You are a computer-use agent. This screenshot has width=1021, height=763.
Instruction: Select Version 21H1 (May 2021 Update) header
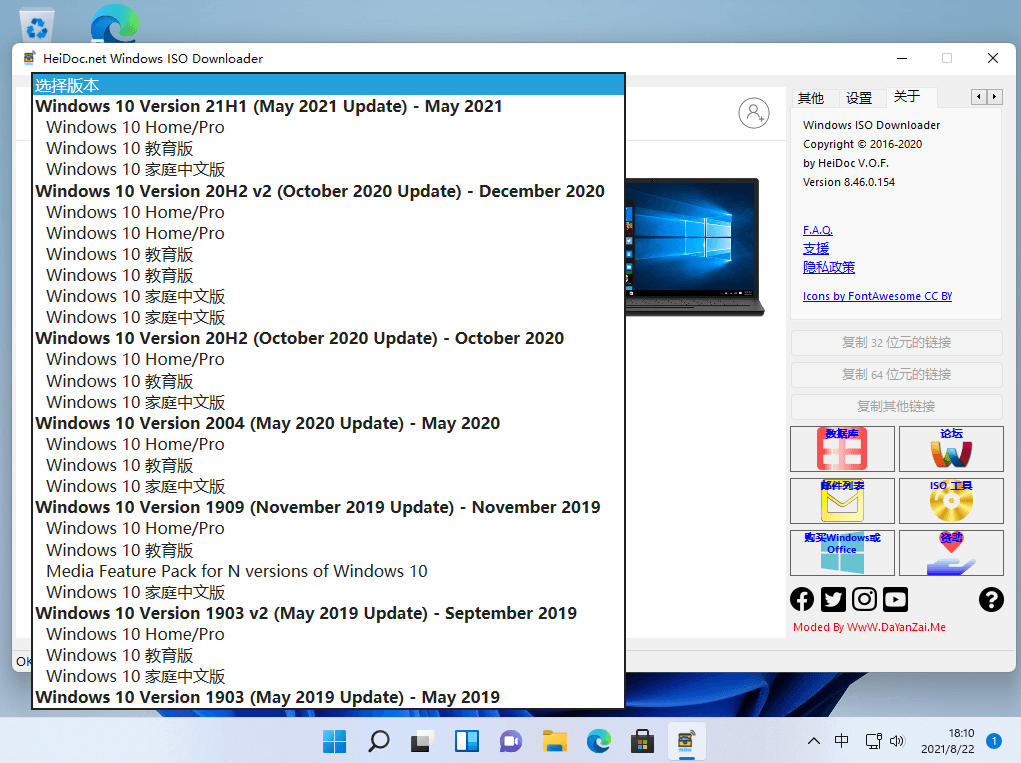[x=329, y=106]
